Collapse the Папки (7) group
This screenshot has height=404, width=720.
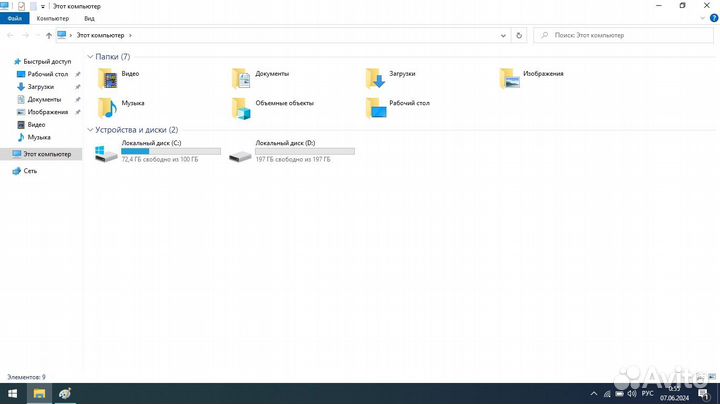pos(91,57)
